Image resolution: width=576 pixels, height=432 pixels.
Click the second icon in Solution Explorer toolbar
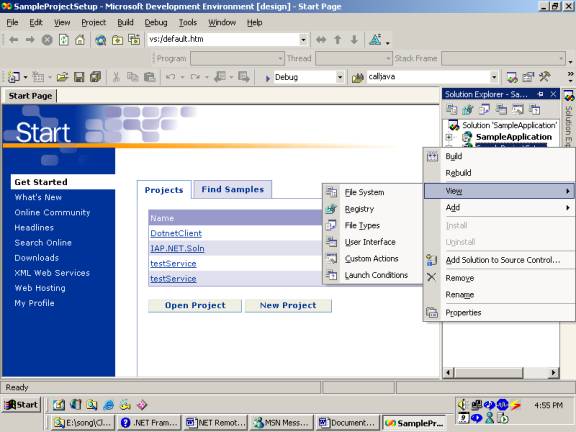(468, 109)
